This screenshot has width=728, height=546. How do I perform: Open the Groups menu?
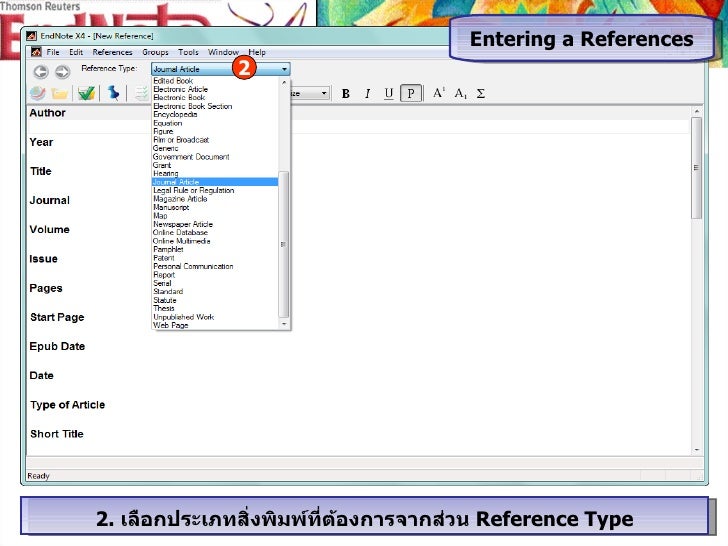coord(155,52)
